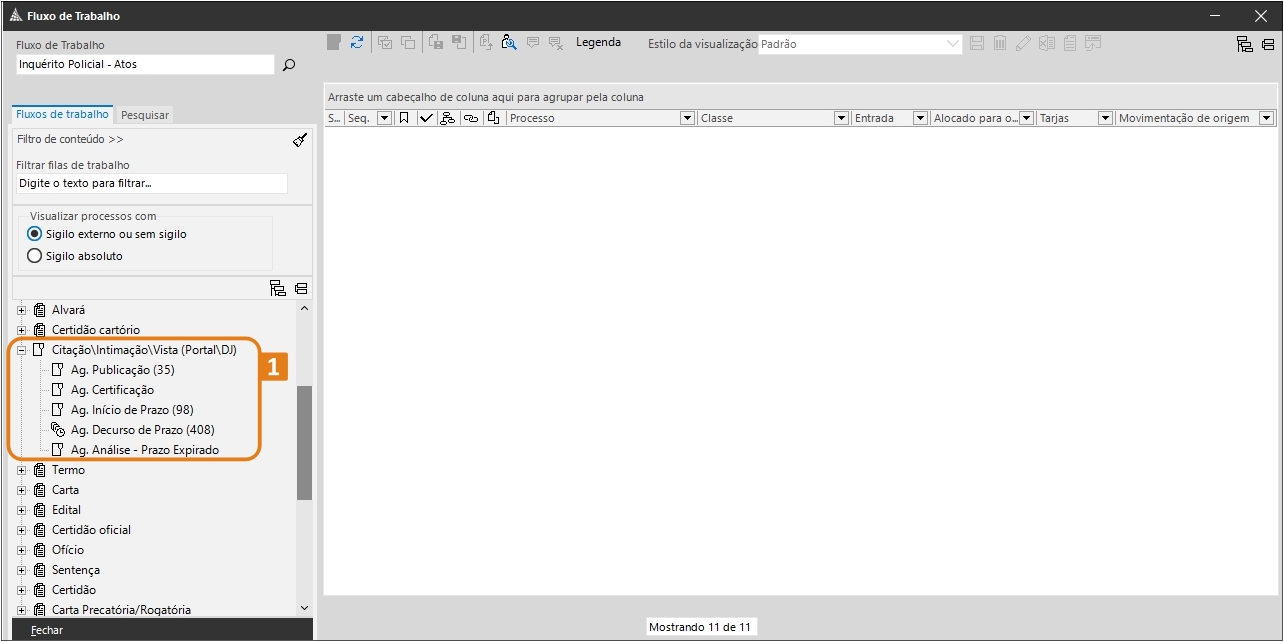Click the bookmark column header icon
Viewport: 1284px width, 642px height.
pyautogui.click(x=404, y=118)
